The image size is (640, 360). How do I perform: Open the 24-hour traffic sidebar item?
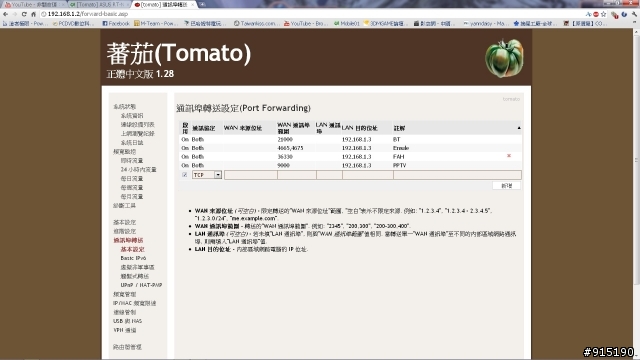point(138,169)
